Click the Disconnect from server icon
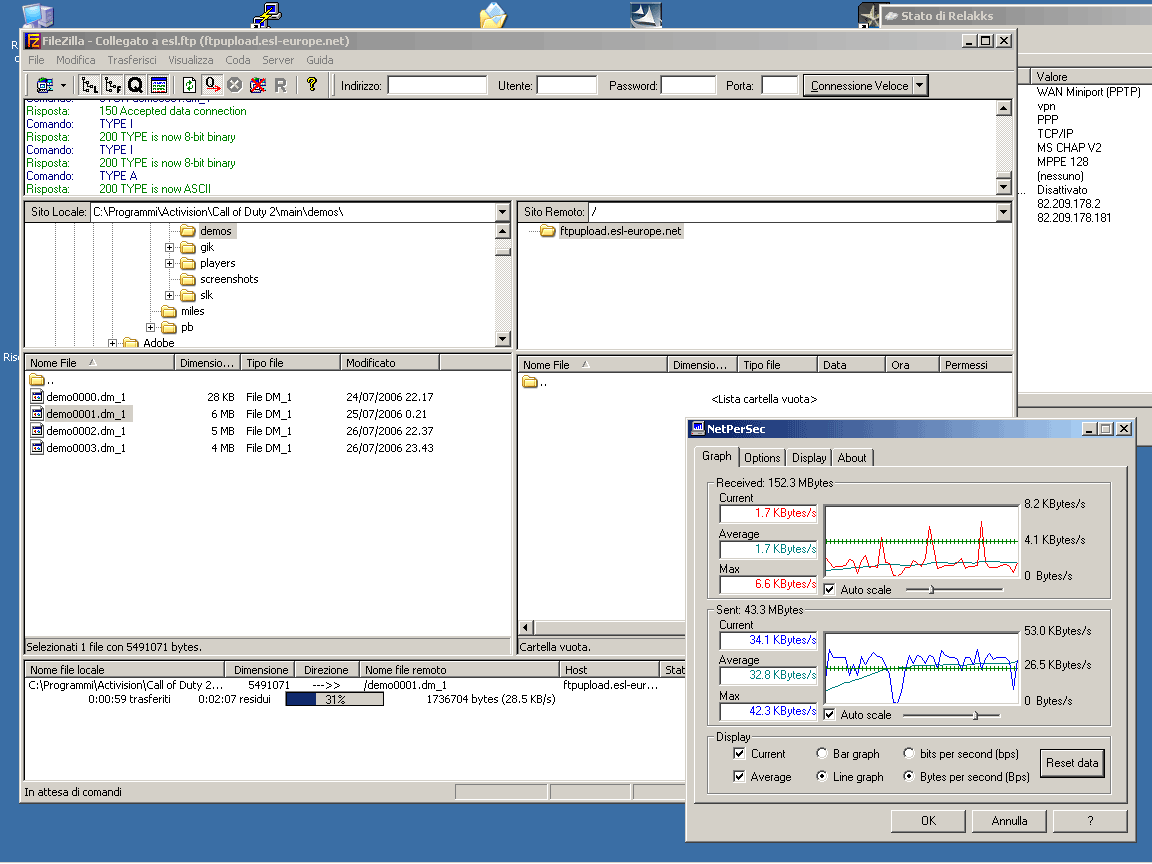Screen dimensions: 1152x864 (258, 85)
